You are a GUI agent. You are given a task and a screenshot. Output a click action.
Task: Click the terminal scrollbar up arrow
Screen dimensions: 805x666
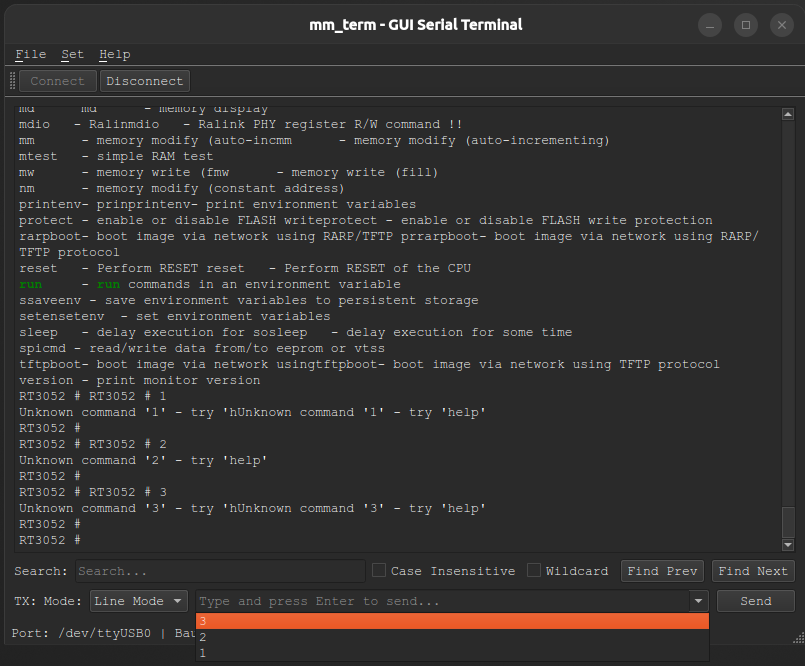pyautogui.click(x=788, y=114)
